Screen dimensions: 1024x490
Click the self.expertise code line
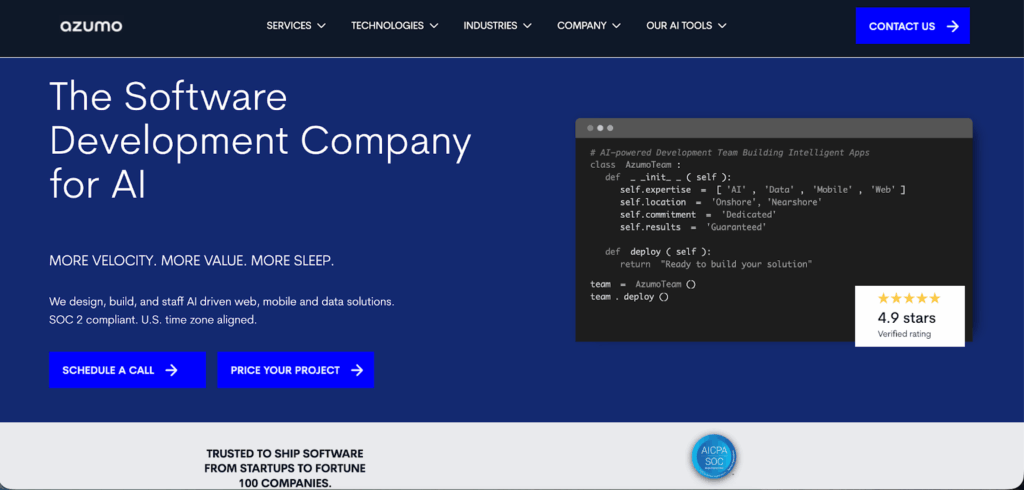point(762,189)
